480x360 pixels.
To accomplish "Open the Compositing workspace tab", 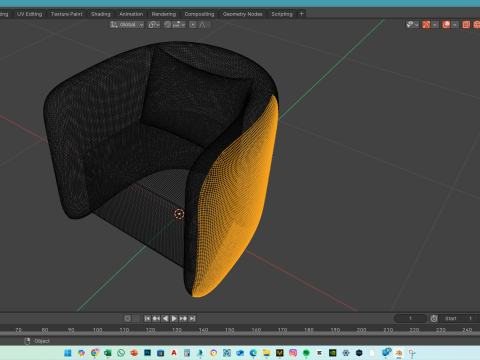I will click(x=199, y=14).
